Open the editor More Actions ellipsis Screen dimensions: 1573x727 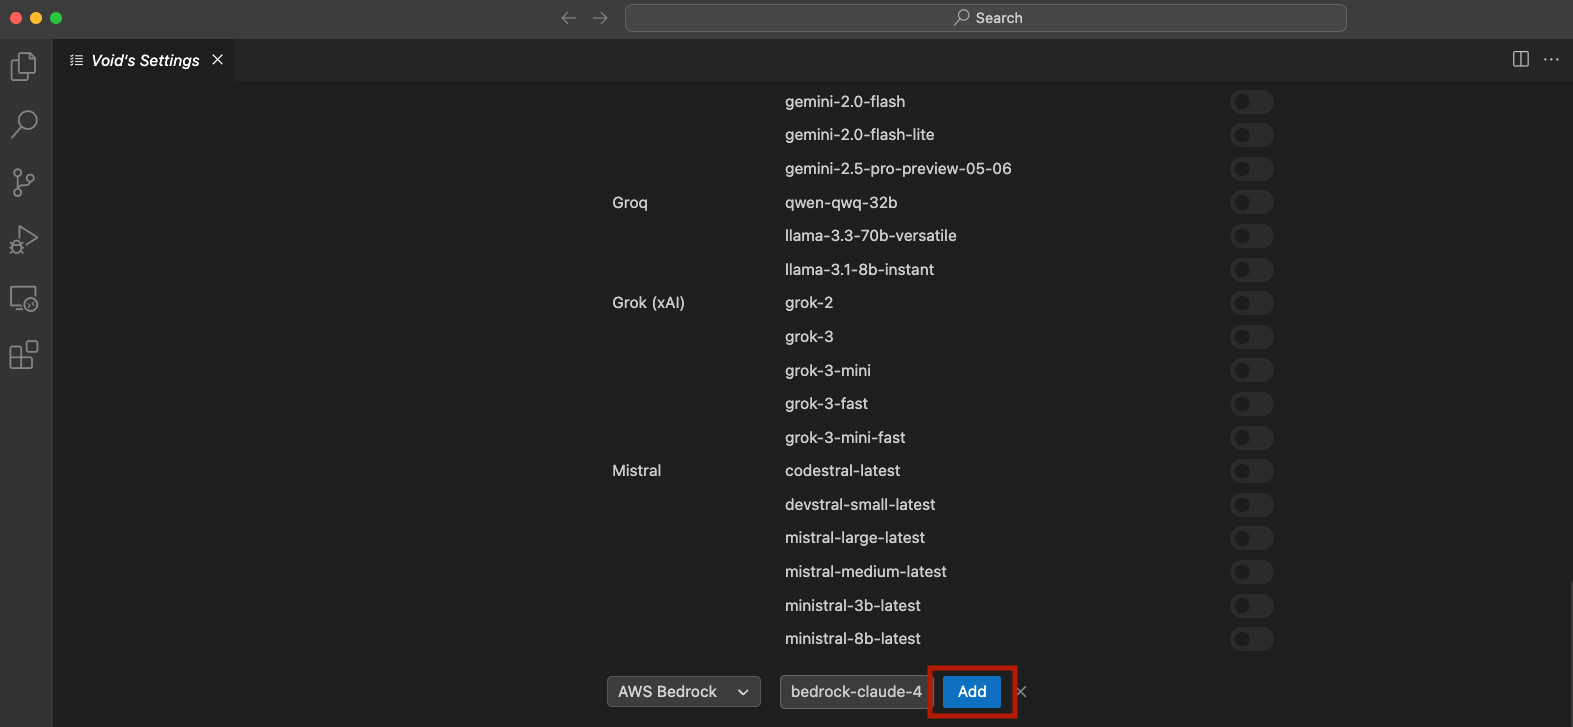tap(1551, 59)
